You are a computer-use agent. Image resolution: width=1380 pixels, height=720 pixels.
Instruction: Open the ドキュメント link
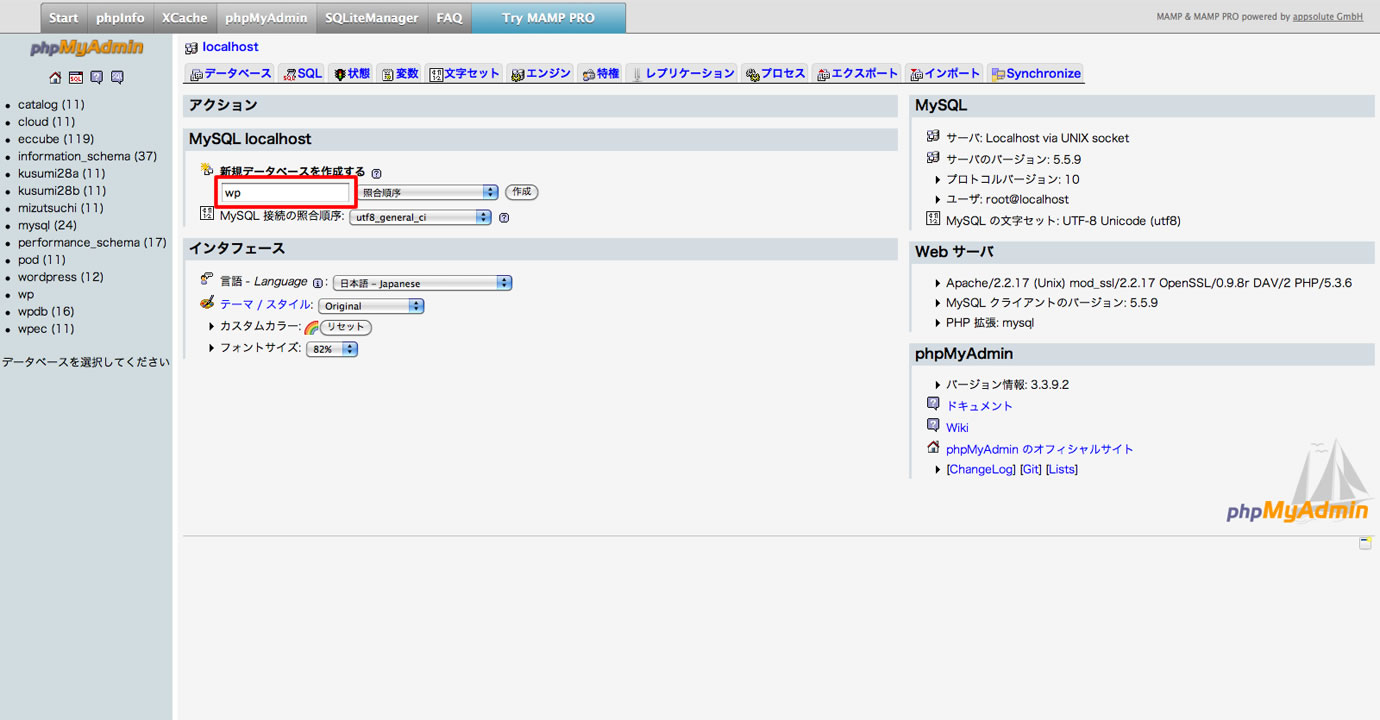click(979, 406)
